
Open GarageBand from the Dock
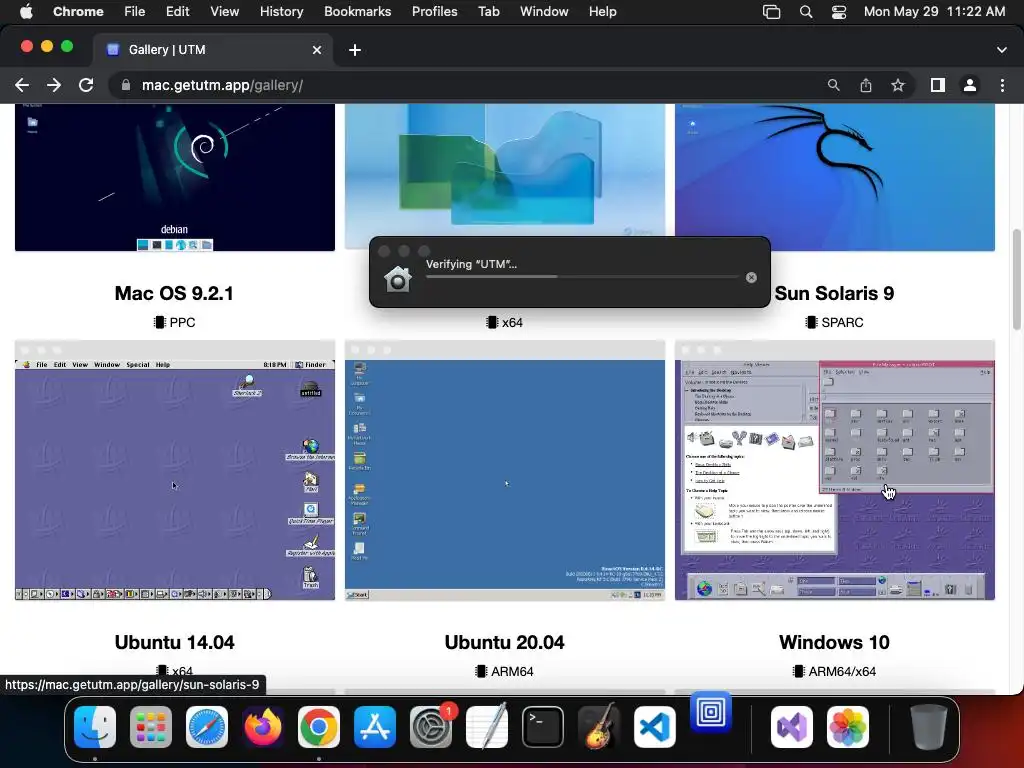[599, 726]
